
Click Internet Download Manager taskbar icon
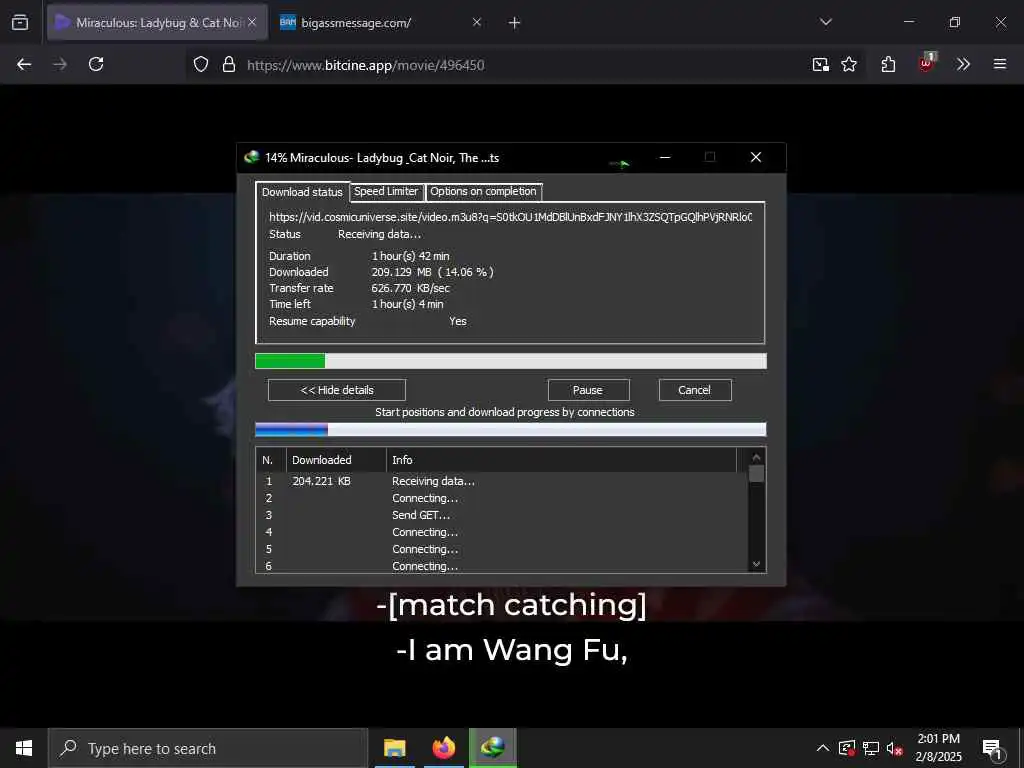492,748
